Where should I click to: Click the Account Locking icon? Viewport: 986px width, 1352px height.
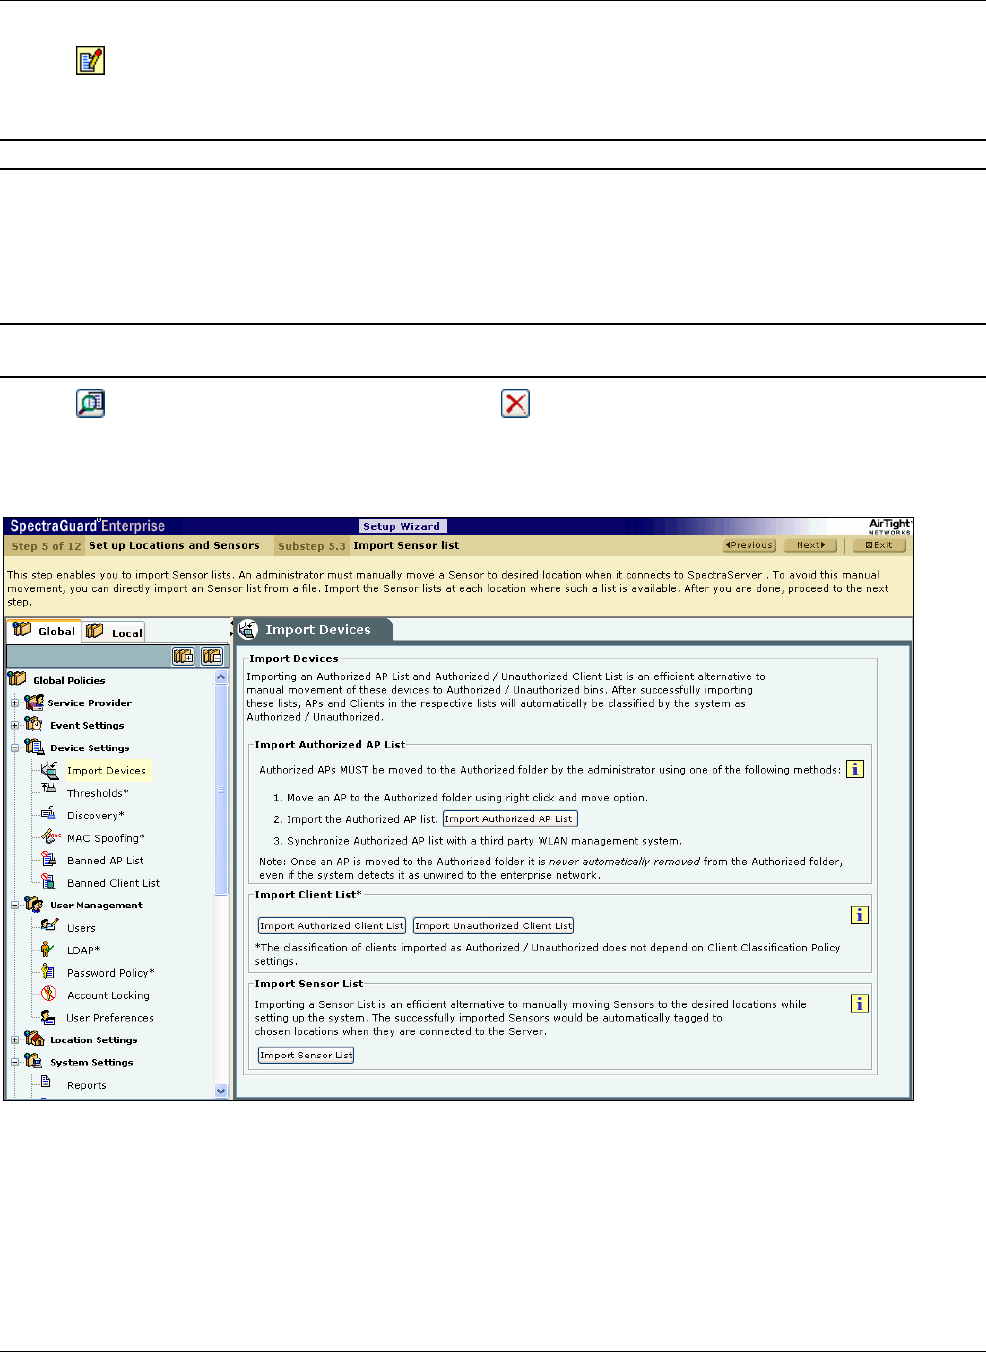48,994
